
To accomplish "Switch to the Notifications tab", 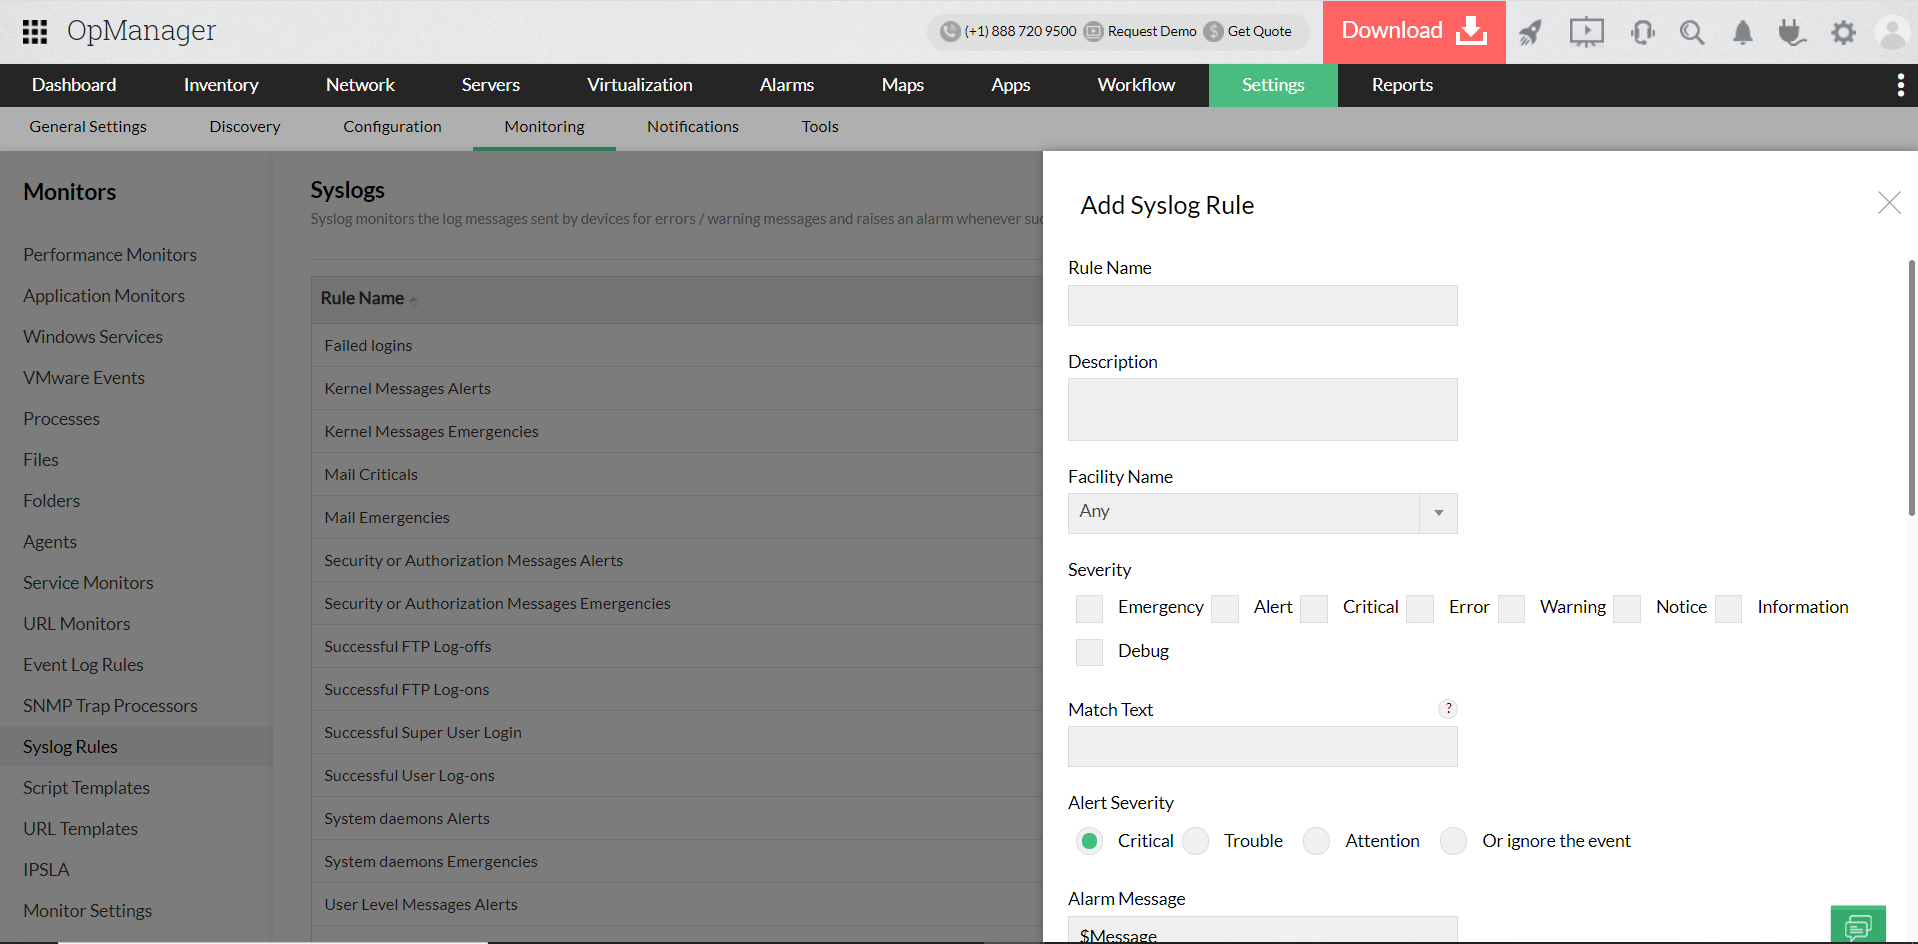I will (693, 127).
